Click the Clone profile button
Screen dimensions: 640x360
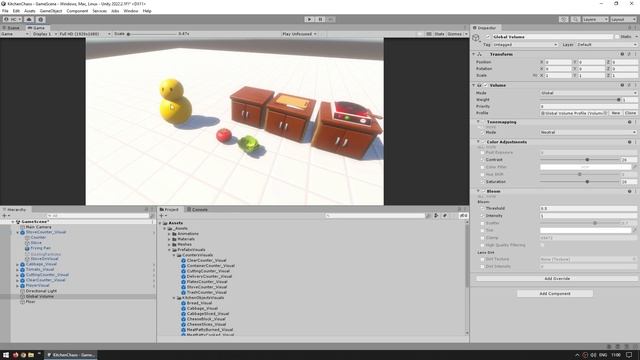coord(630,113)
